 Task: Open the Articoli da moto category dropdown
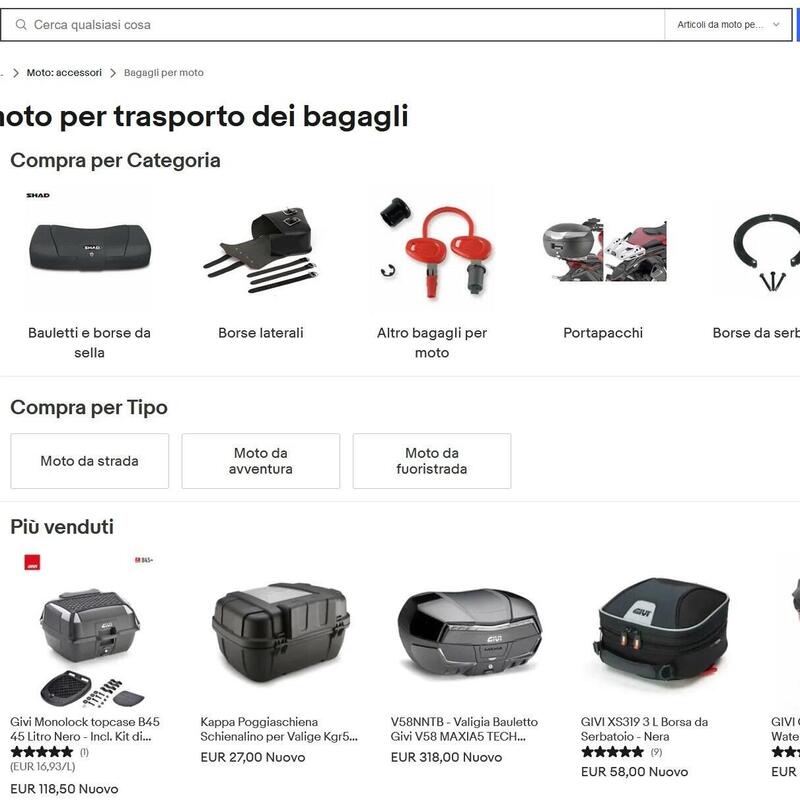[x=728, y=24]
